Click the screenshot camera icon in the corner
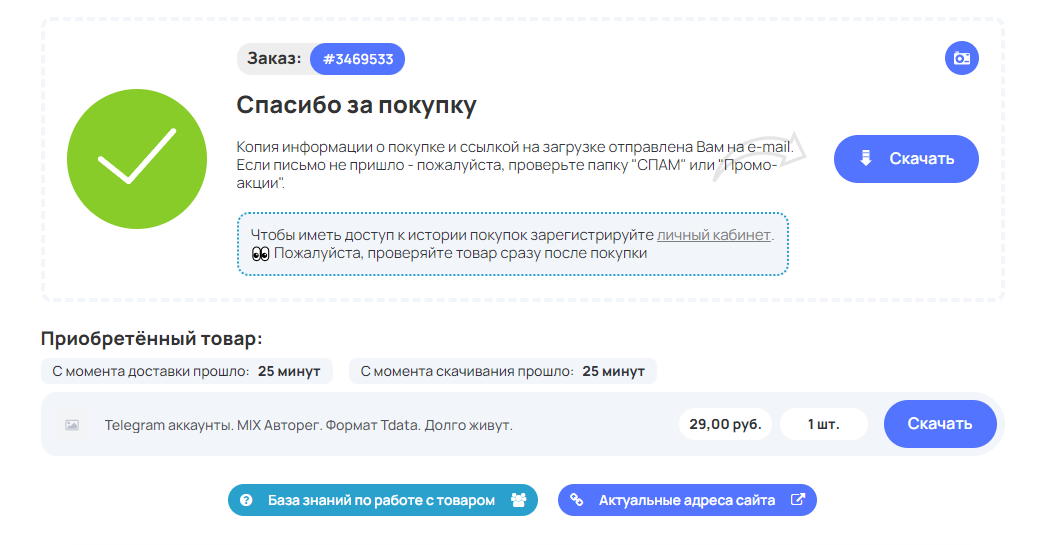 tap(961, 58)
